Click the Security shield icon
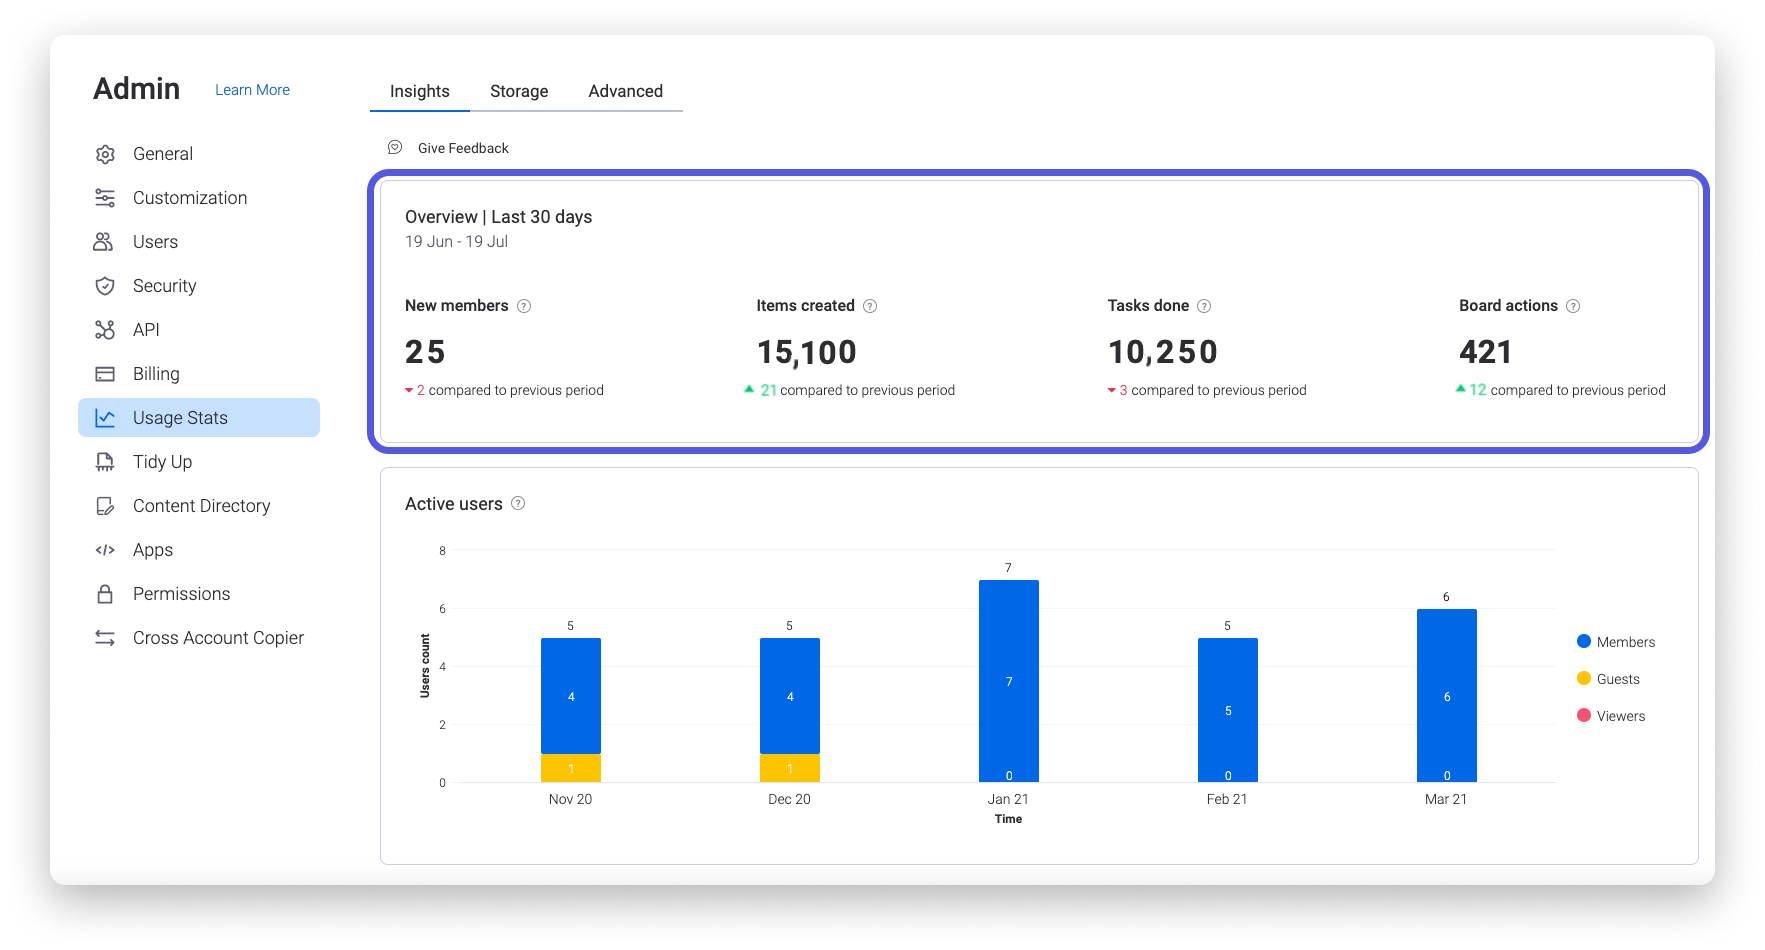The image size is (1765, 950). 105,286
